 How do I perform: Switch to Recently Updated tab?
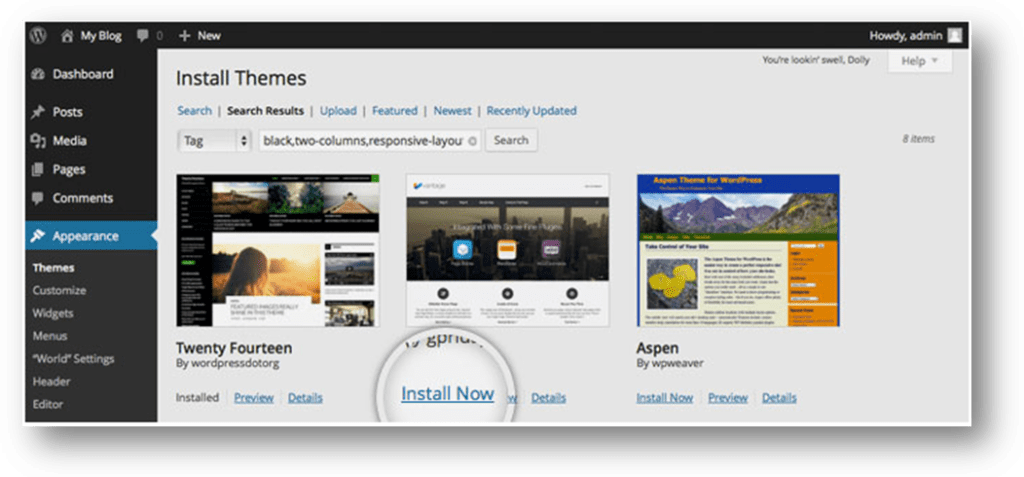(532, 110)
